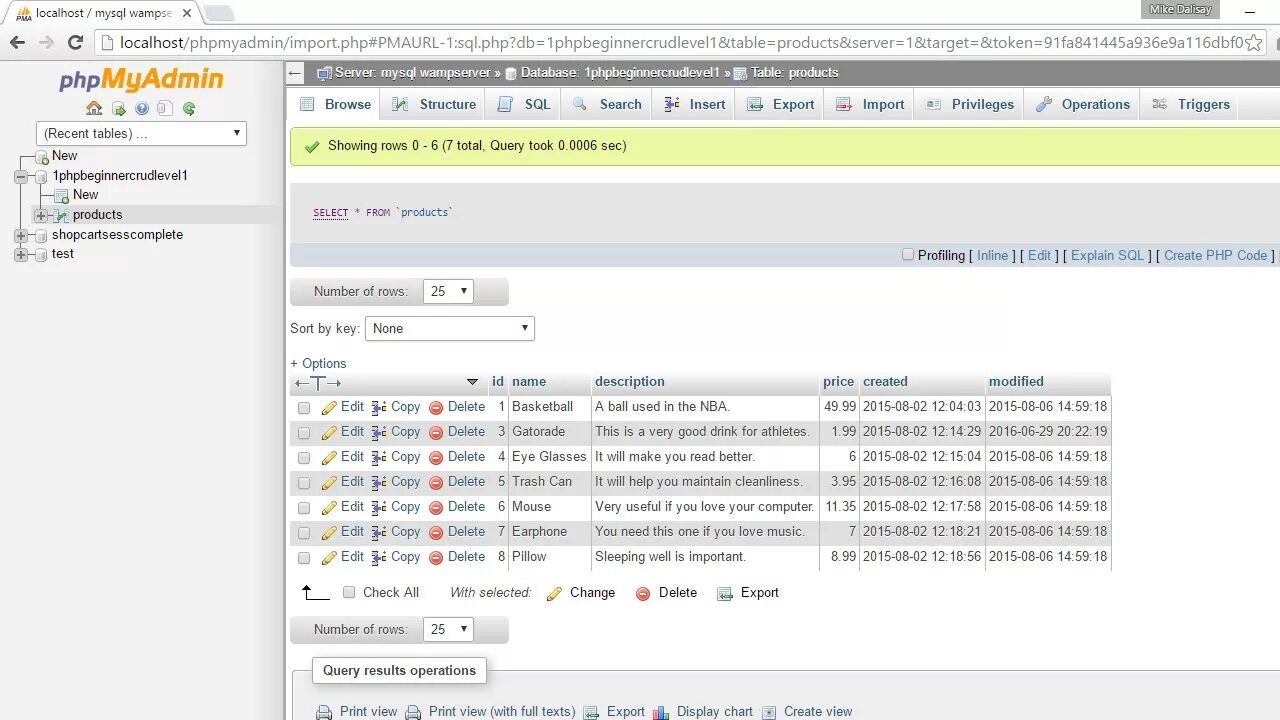Click the Explain SQL link
The height and width of the screenshot is (720, 1280).
tap(1107, 256)
